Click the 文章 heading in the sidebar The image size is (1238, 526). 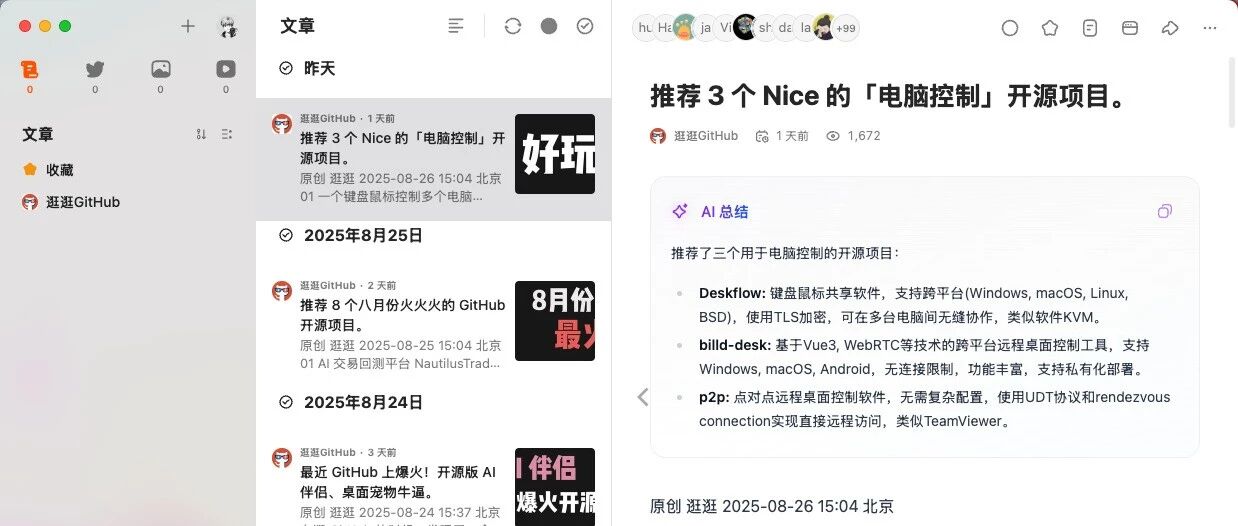(38, 134)
